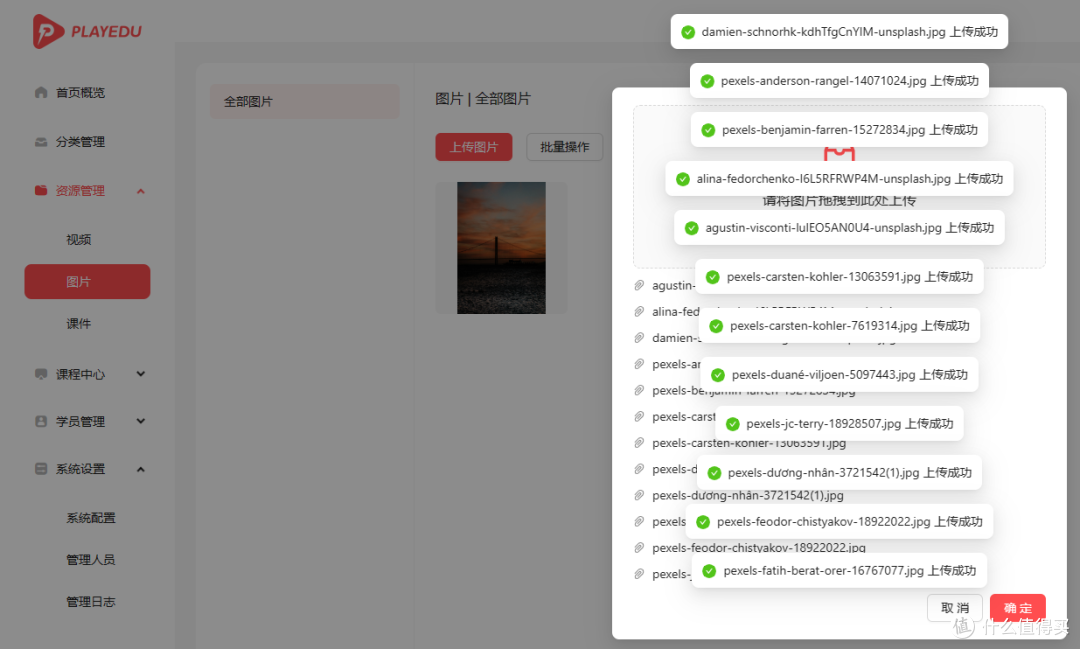Confirm the upload with 确定

coord(1017,607)
